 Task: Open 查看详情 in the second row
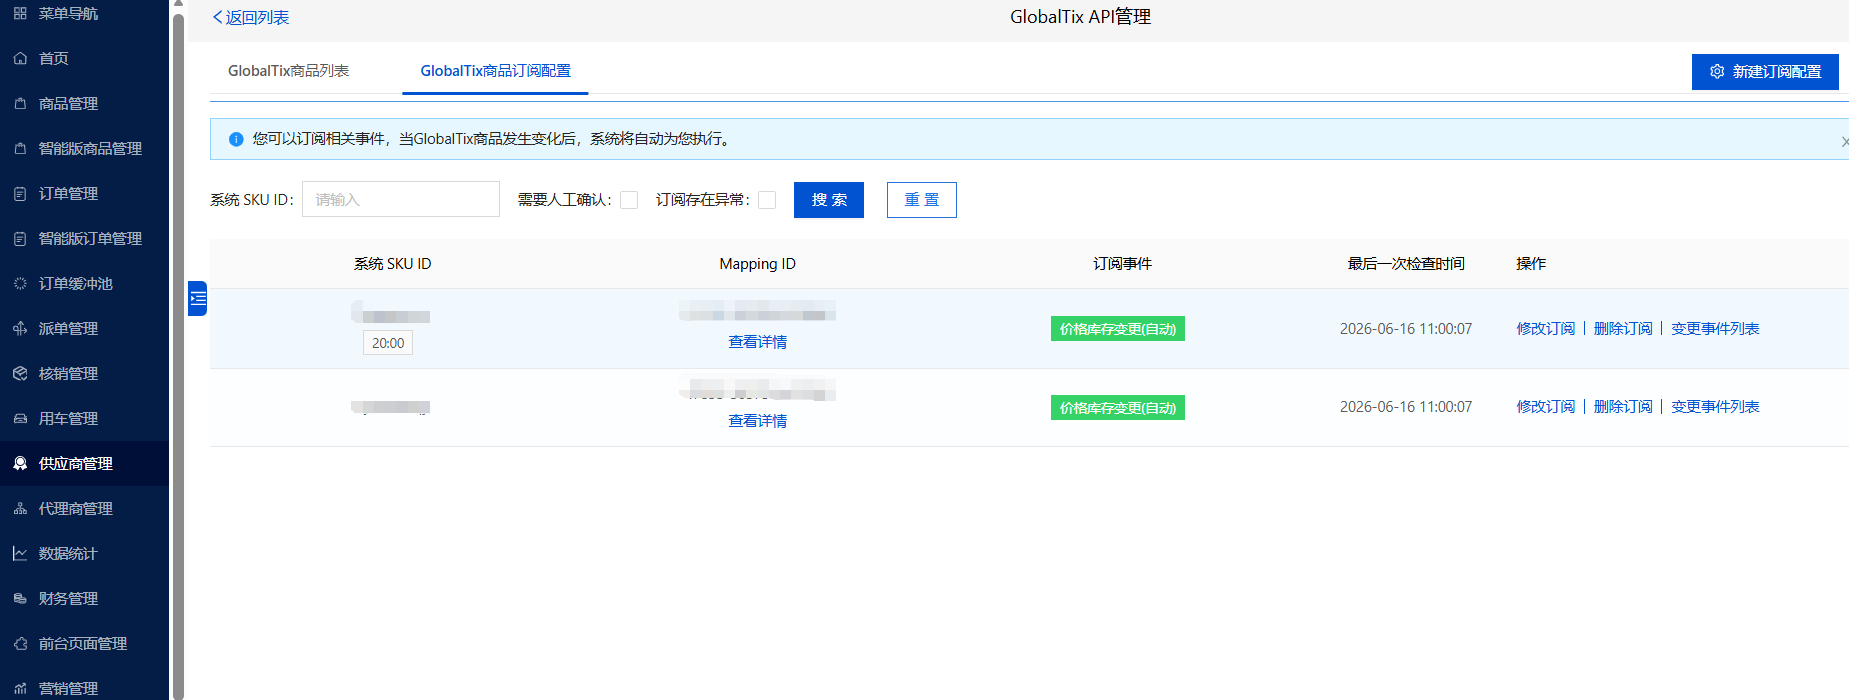tap(758, 421)
